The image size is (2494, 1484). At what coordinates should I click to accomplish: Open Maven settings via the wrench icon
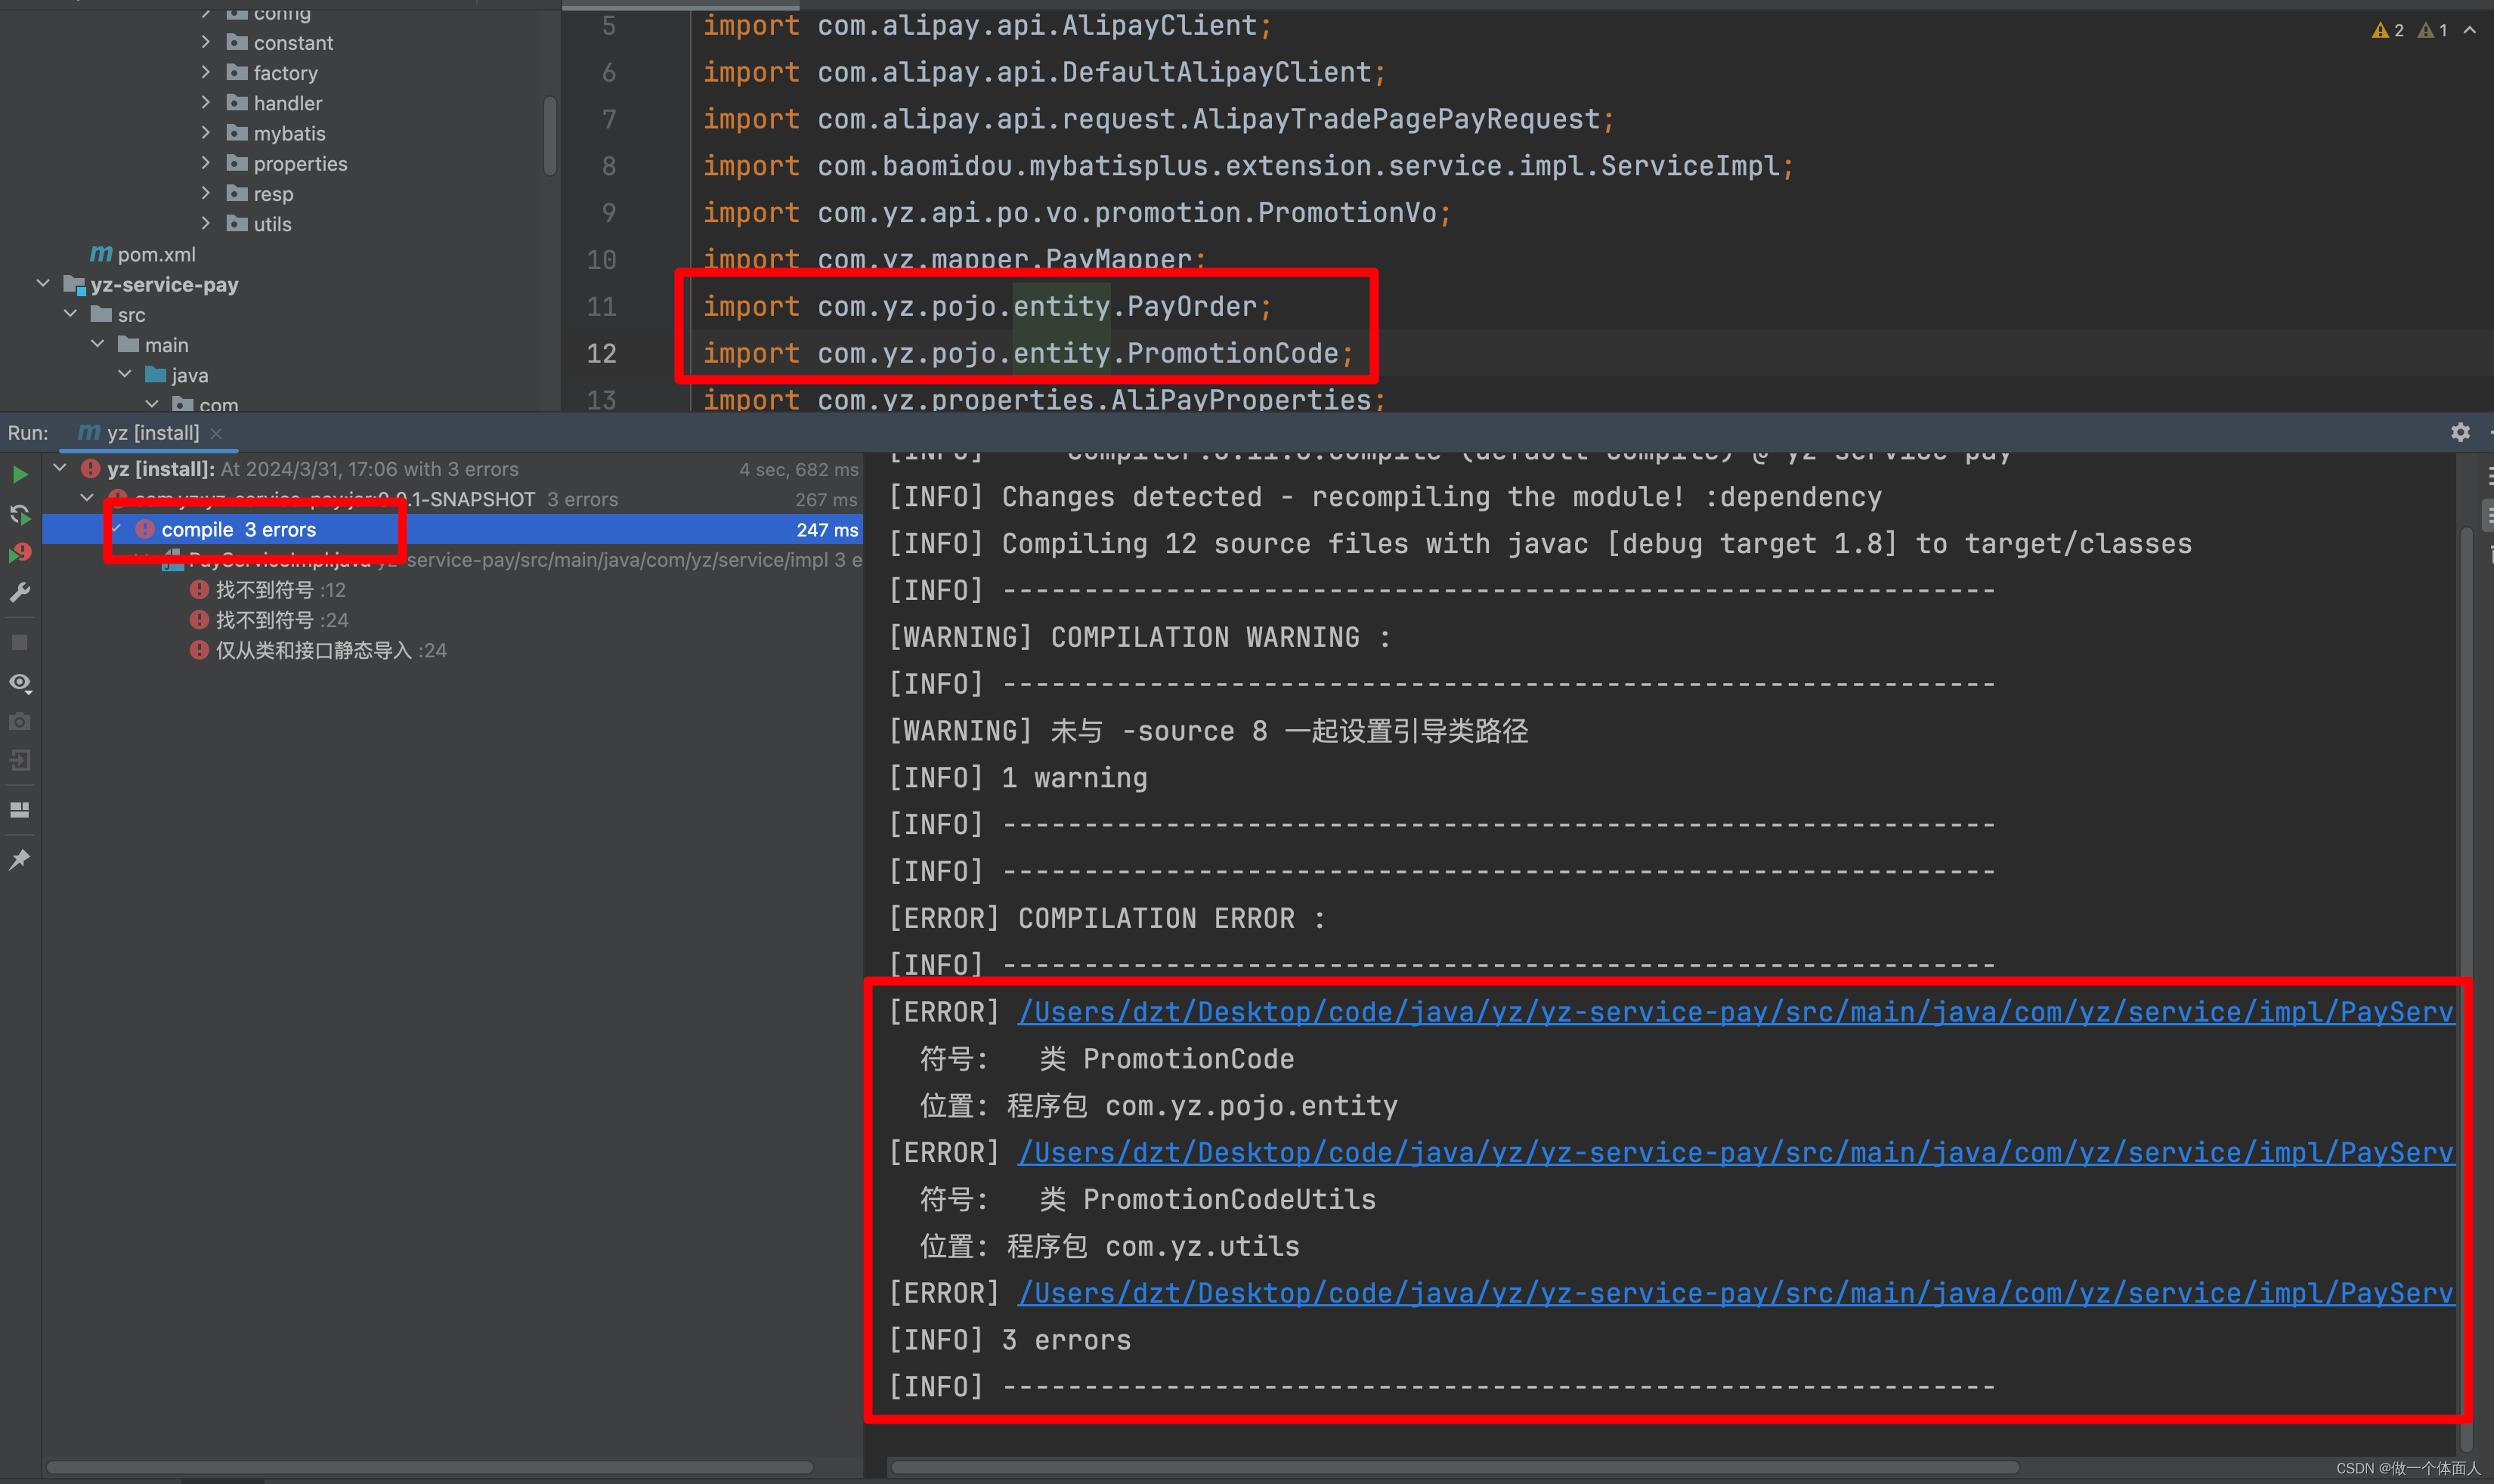tap(20, 593)
